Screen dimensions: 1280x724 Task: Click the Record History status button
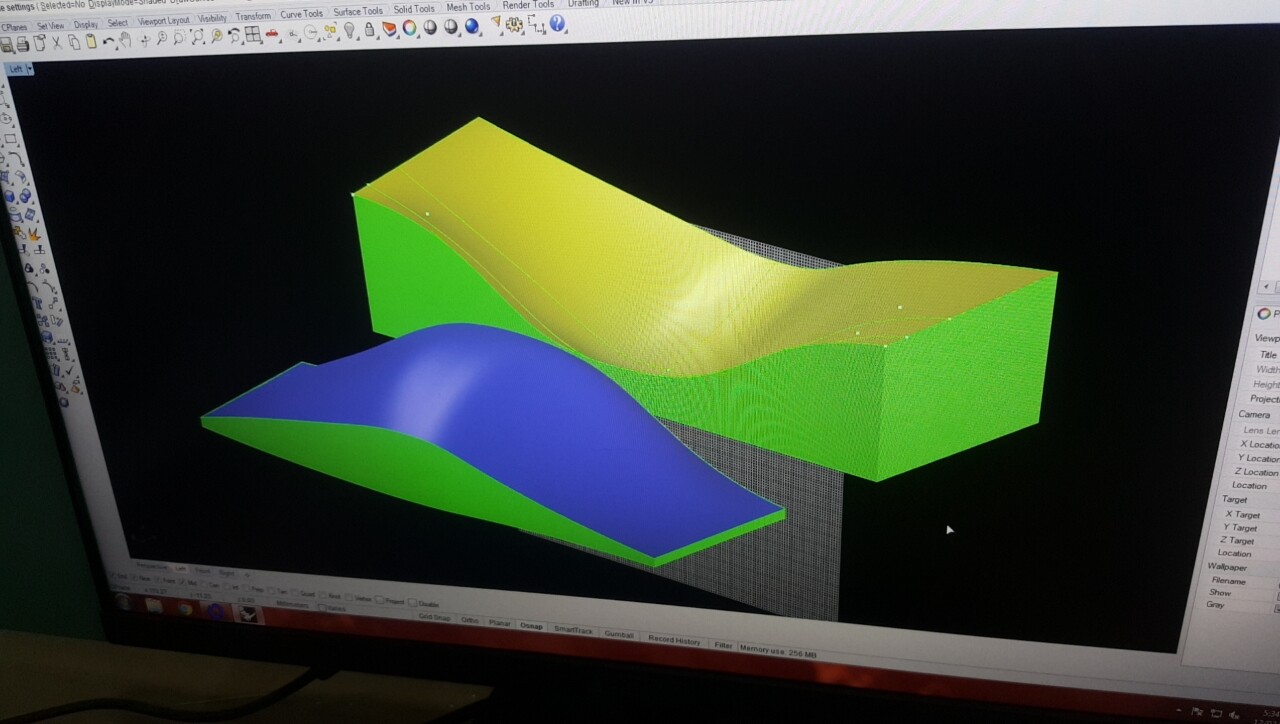(674, 640)
